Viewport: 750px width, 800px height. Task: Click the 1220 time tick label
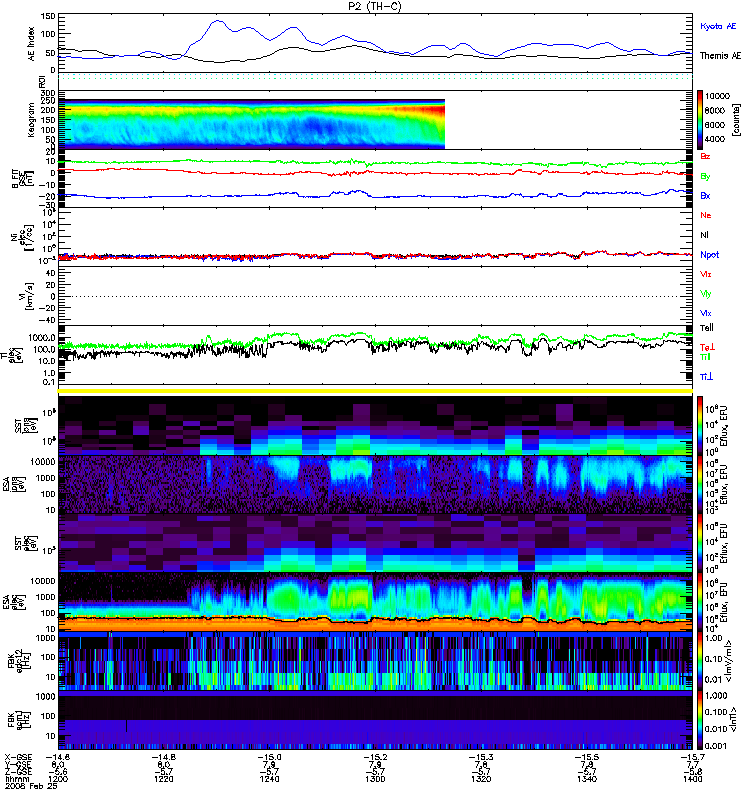pyautogui.click(x=163, y=779)
